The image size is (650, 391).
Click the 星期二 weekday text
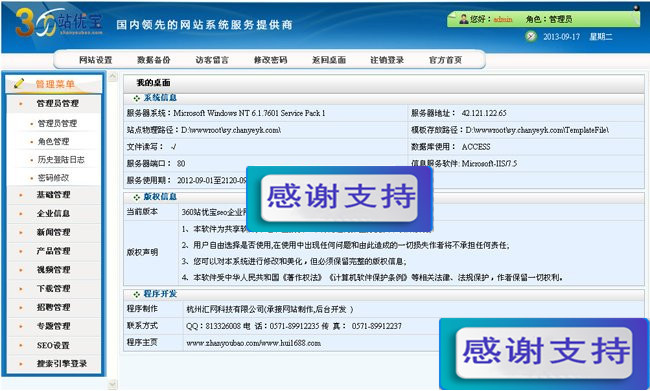pos(601,37)
